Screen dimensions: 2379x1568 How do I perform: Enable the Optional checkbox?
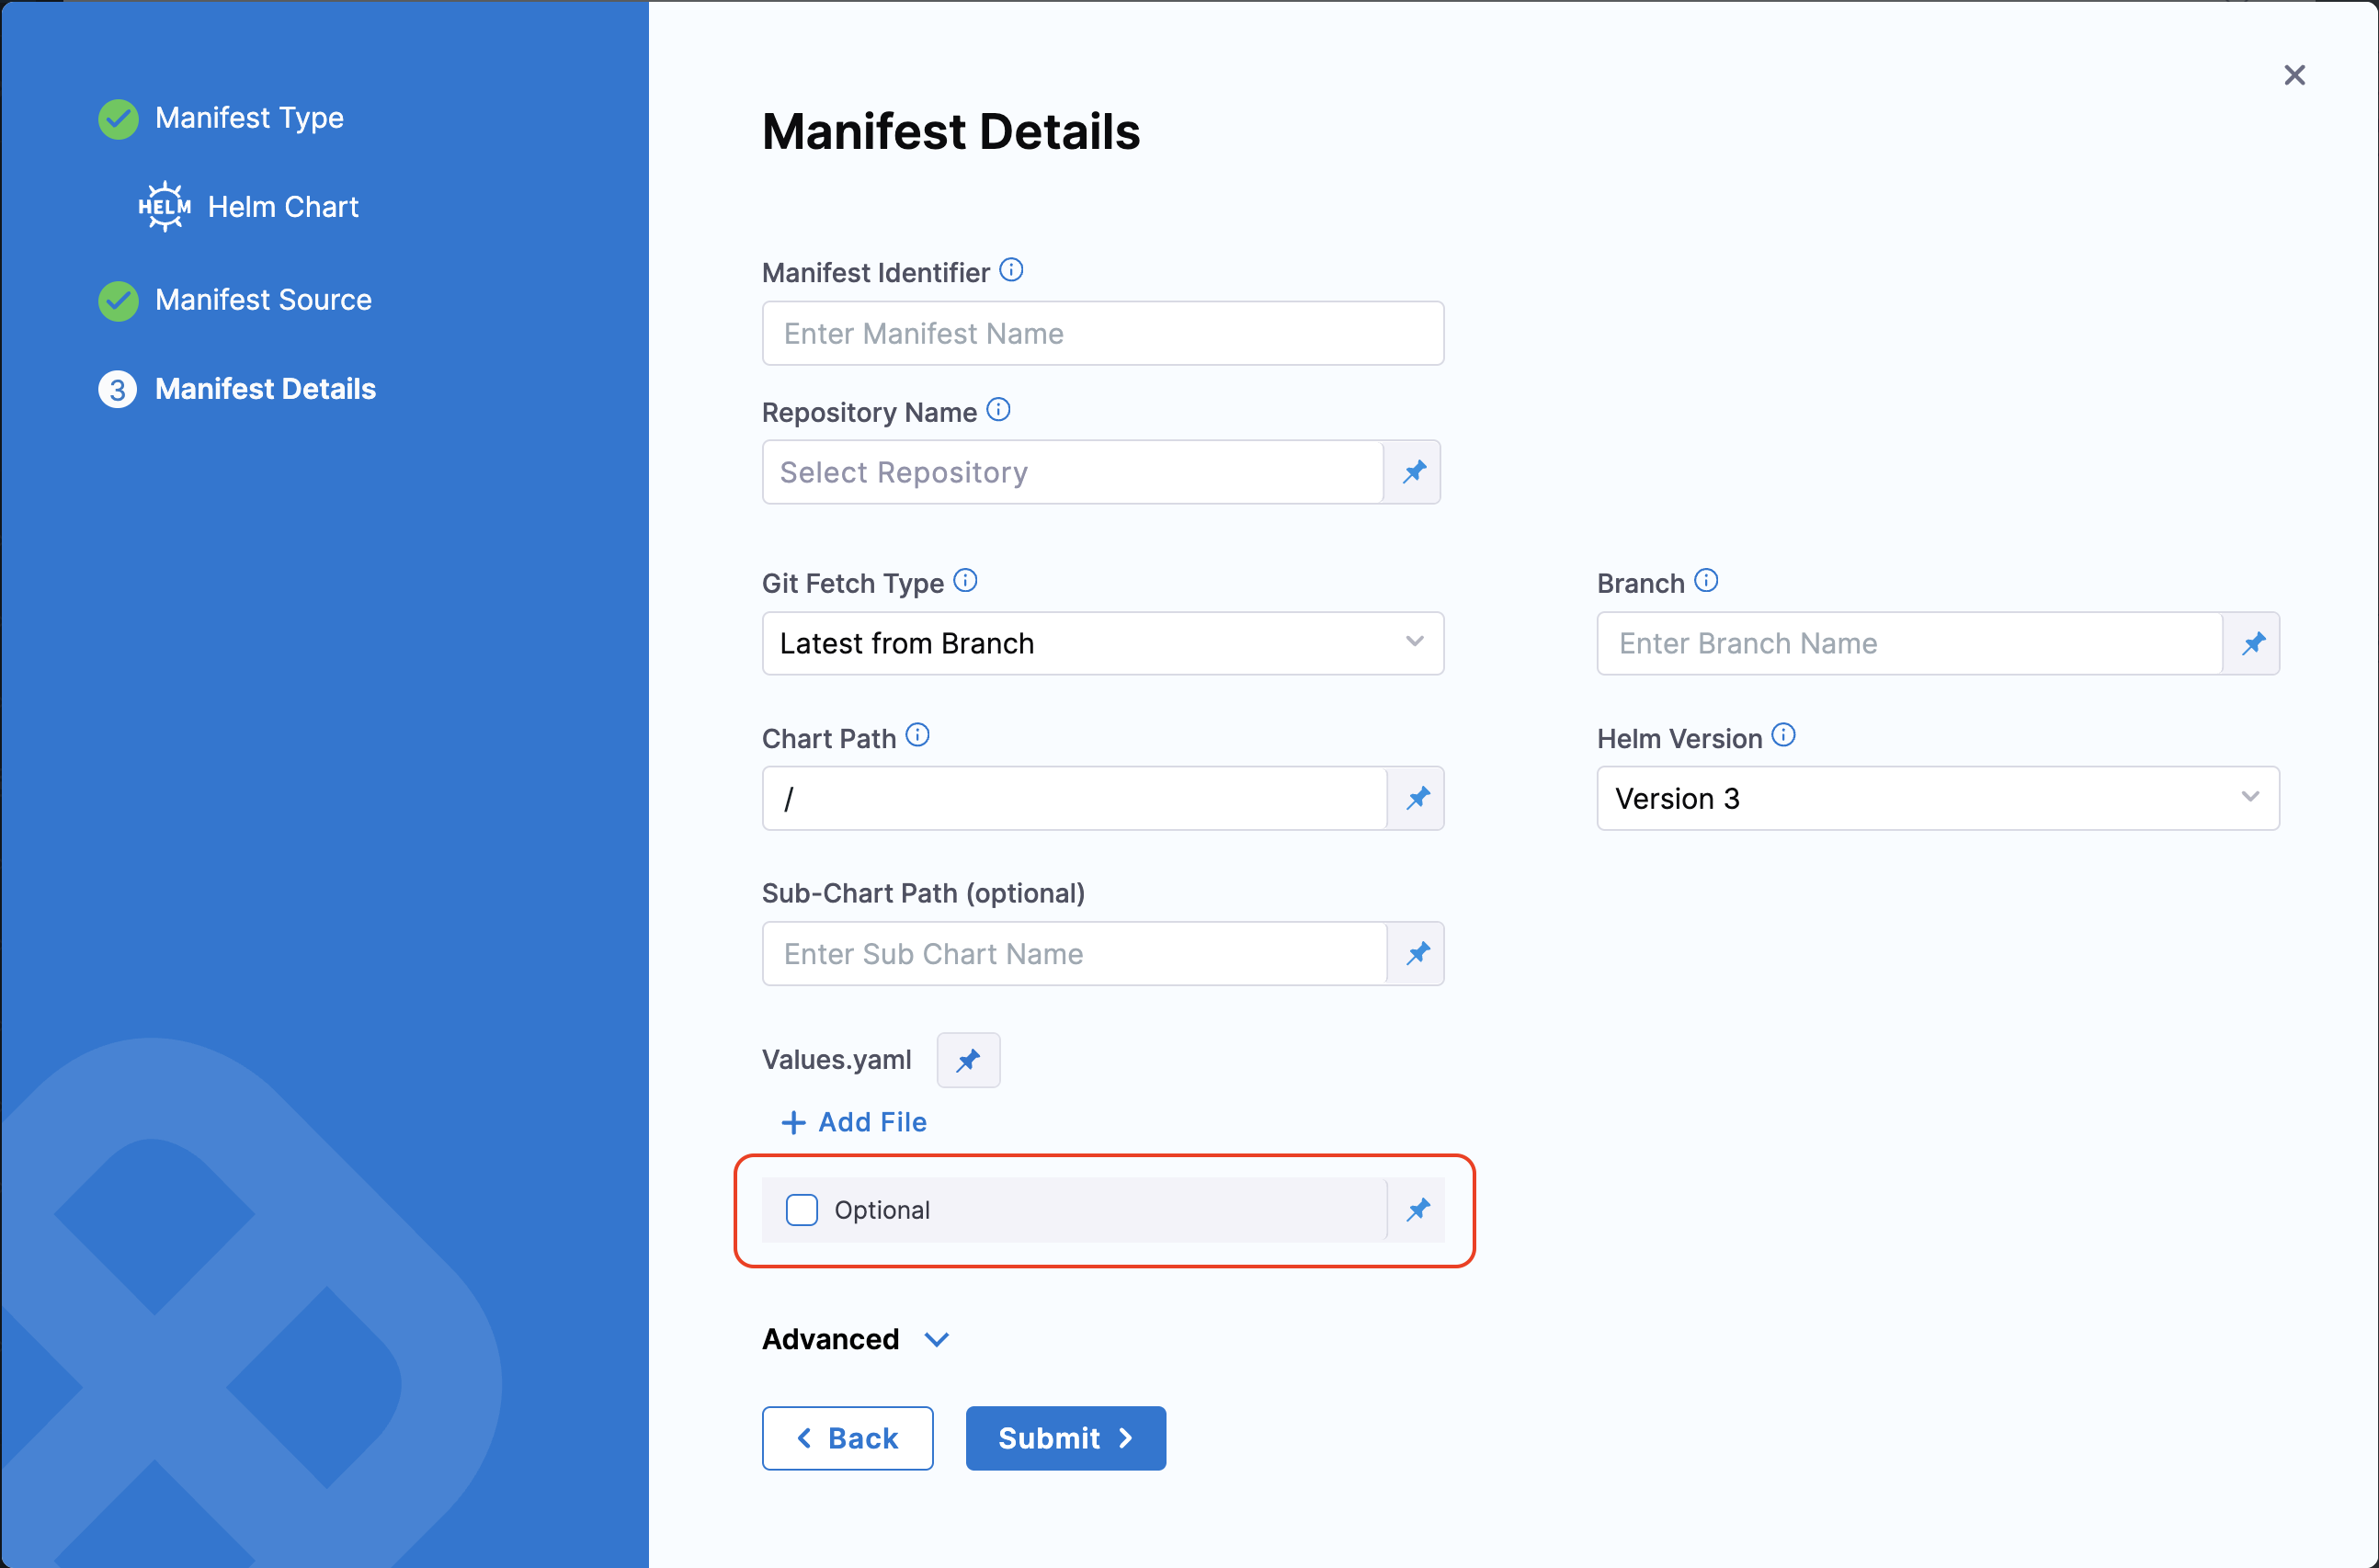[801, 1210]
